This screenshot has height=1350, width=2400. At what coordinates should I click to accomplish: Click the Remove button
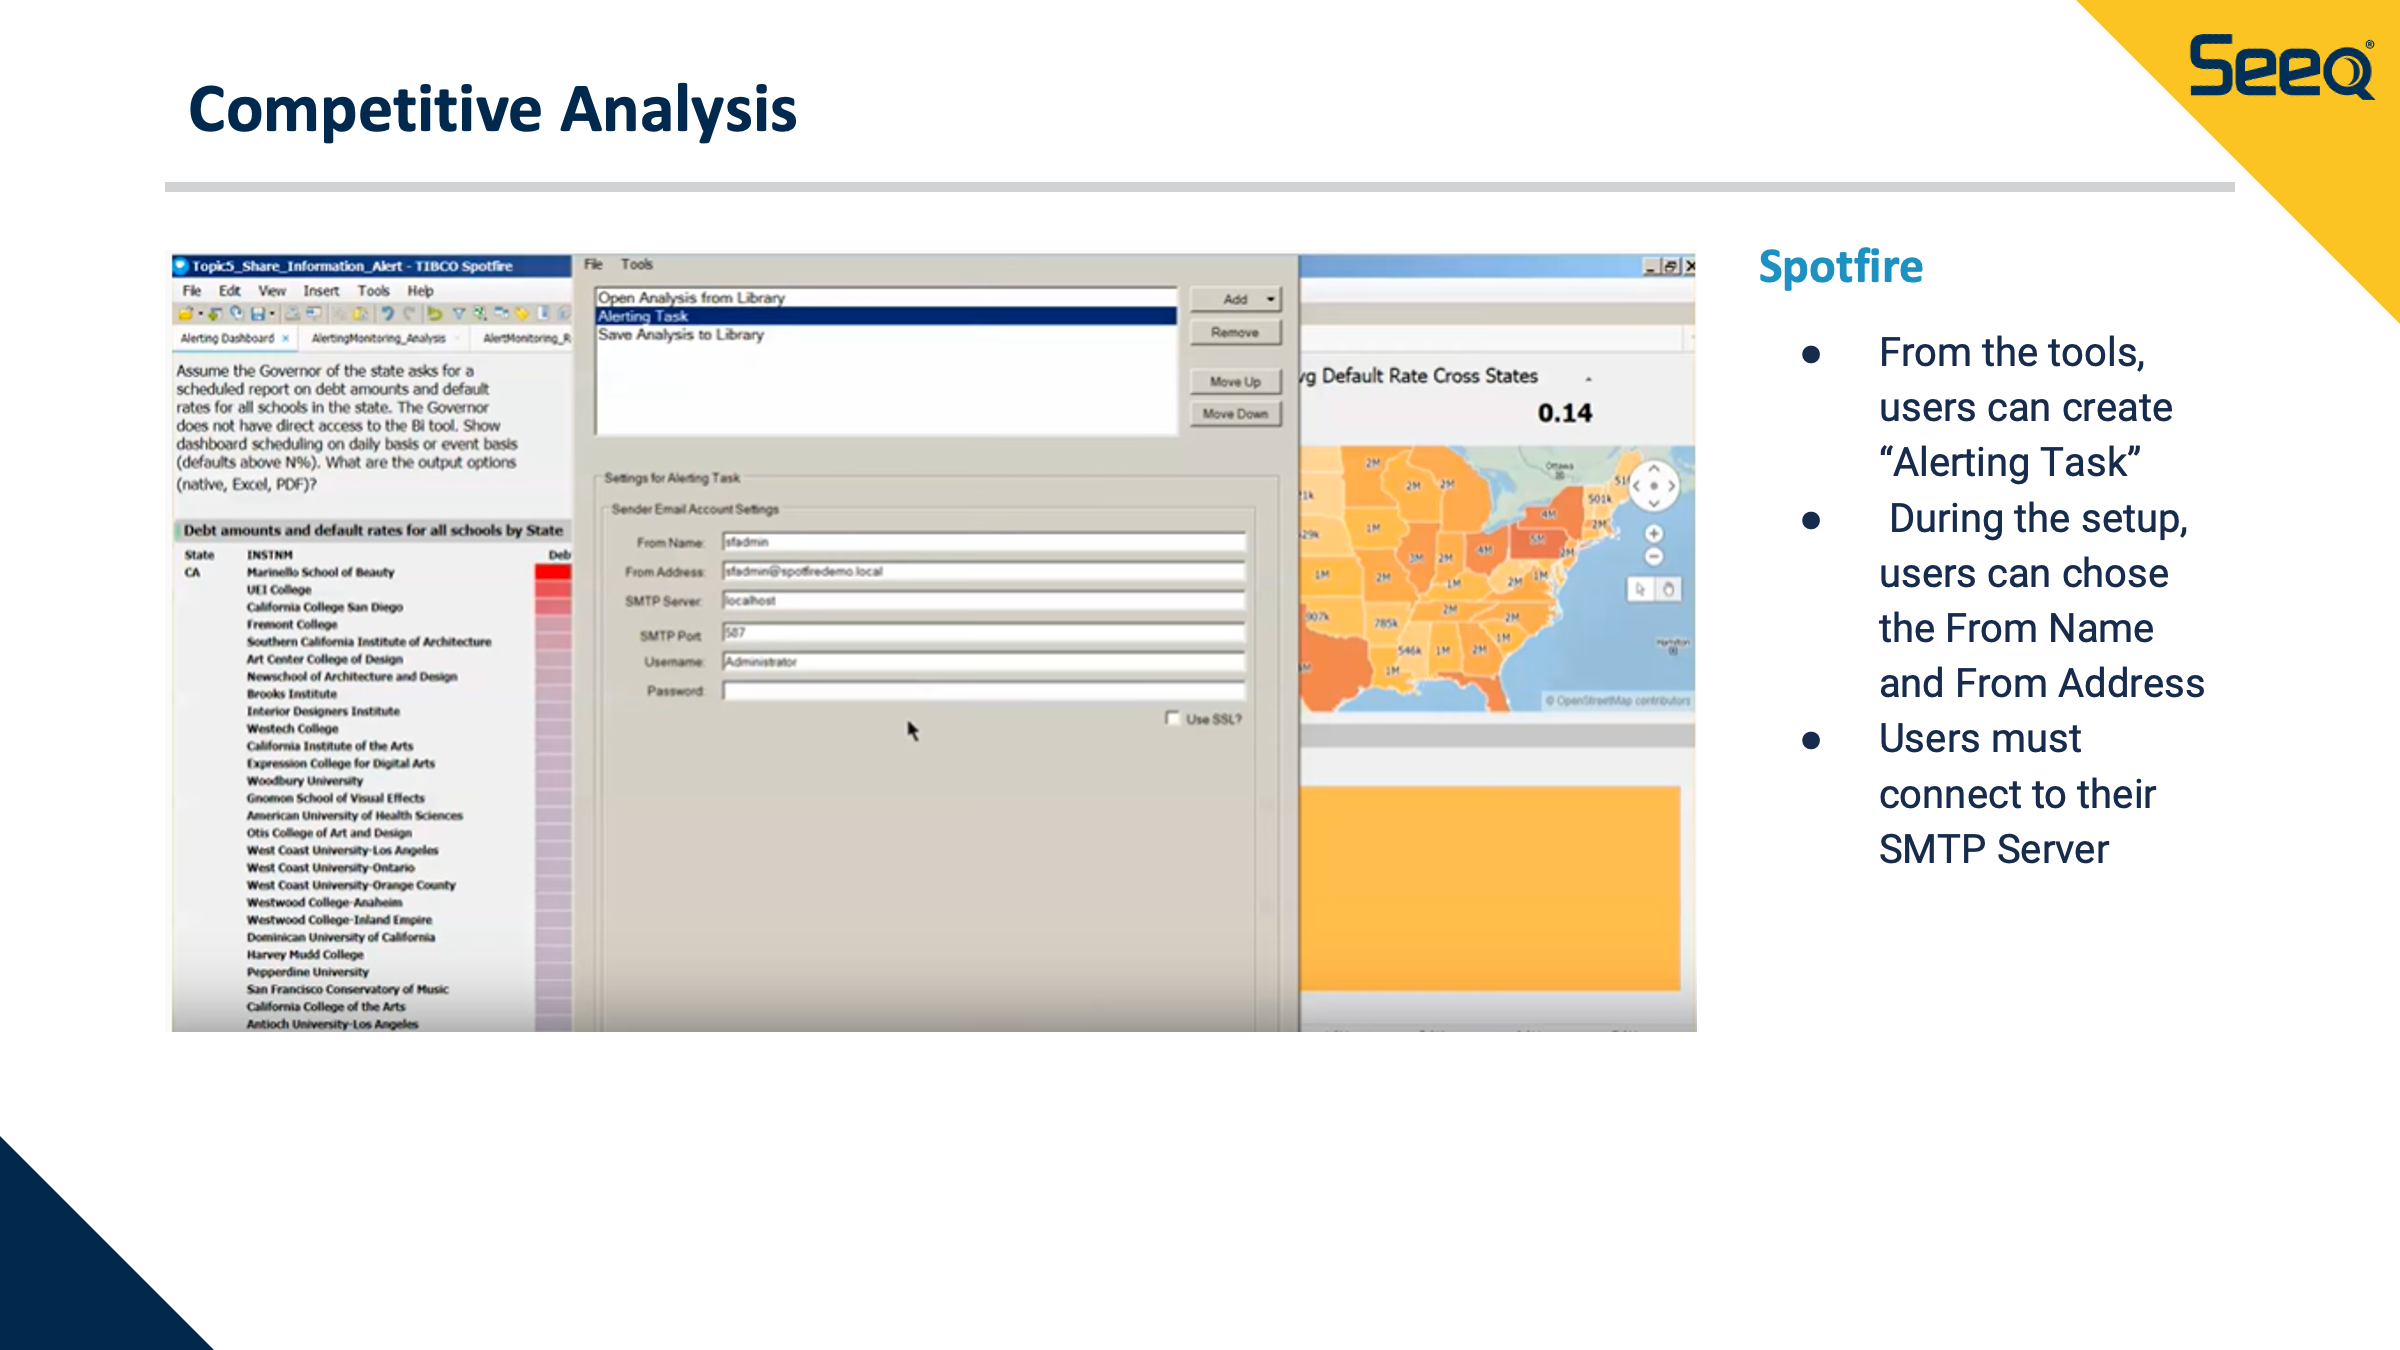click(x=1235, y=332)
